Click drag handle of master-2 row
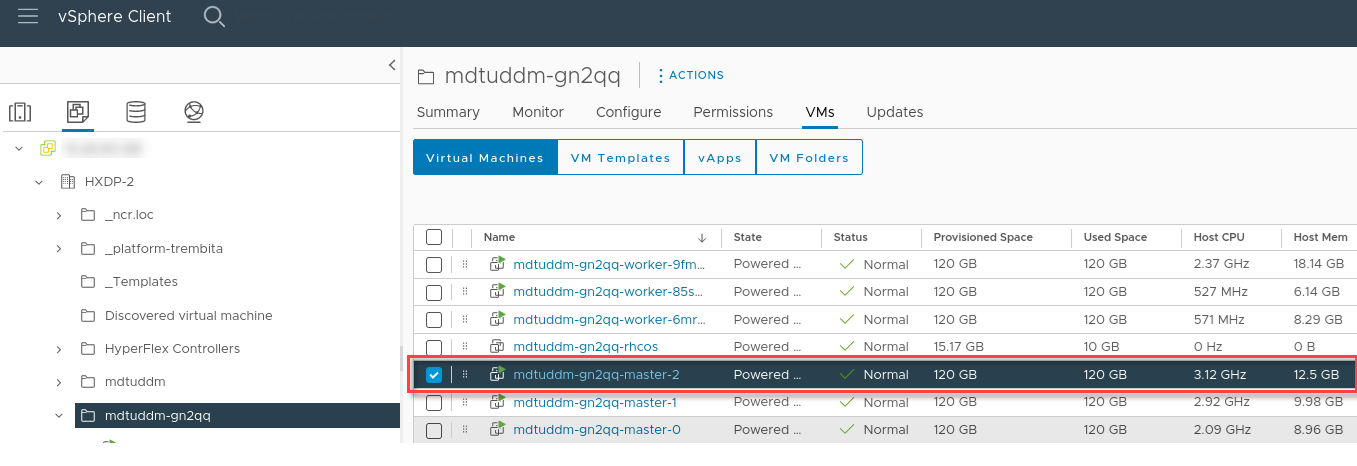Screen dimensions: 1357x466 point(465,375)
